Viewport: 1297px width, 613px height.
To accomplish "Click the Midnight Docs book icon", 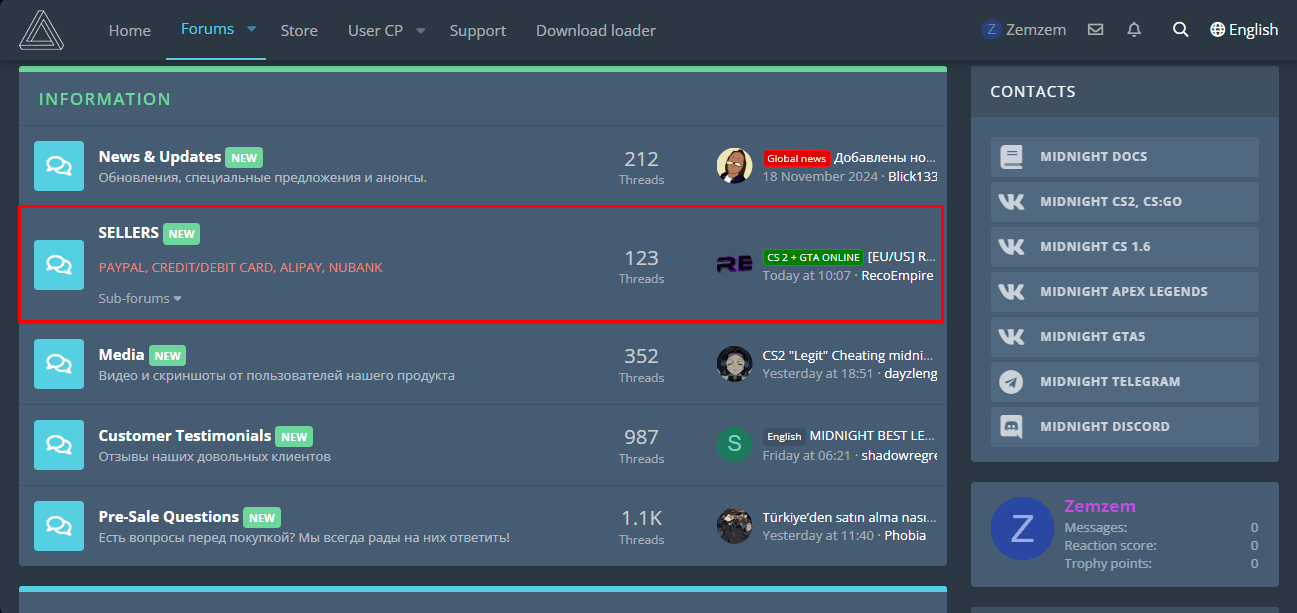I will (x=1012, y=157).
